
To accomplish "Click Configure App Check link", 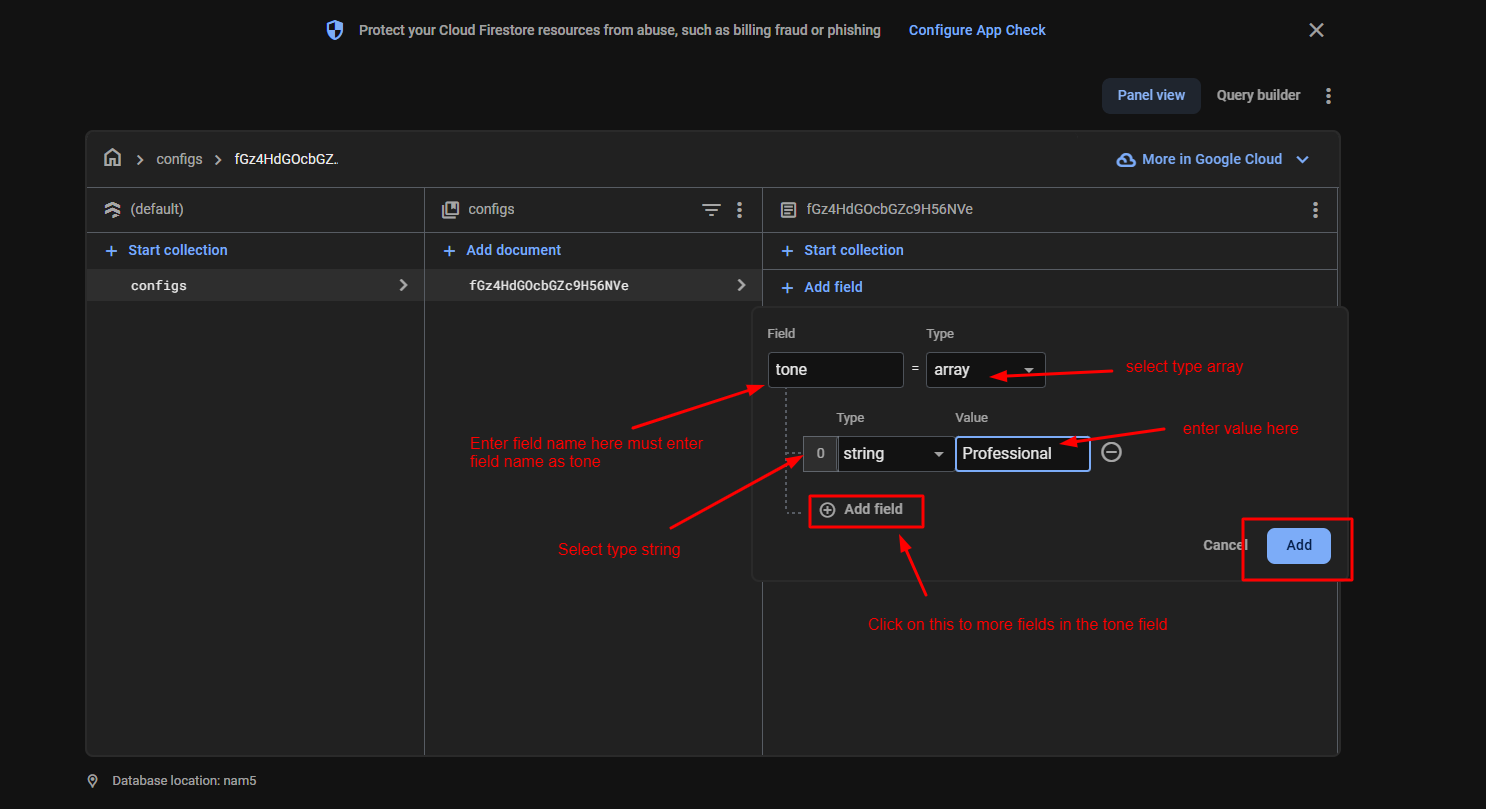I will (977, 30).
